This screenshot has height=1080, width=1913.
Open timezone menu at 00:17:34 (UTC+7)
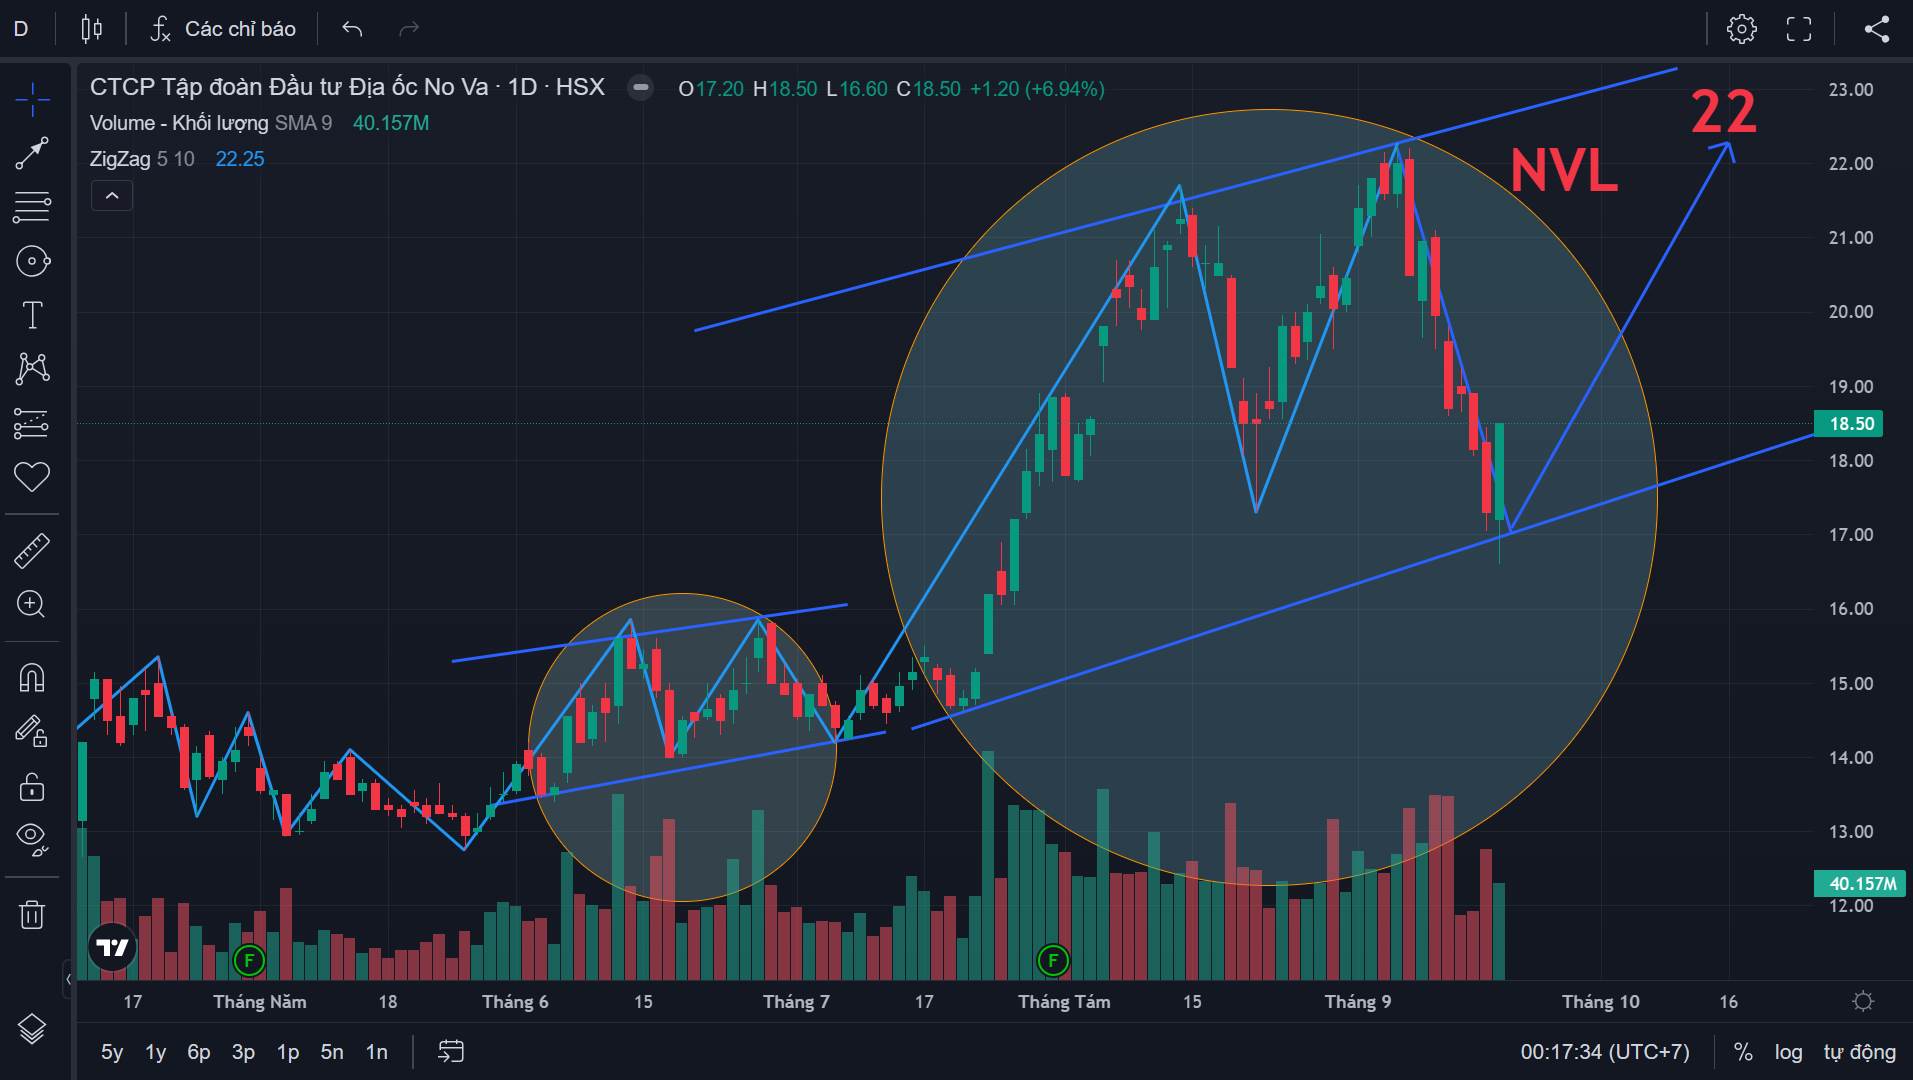click(1605, 1052)
